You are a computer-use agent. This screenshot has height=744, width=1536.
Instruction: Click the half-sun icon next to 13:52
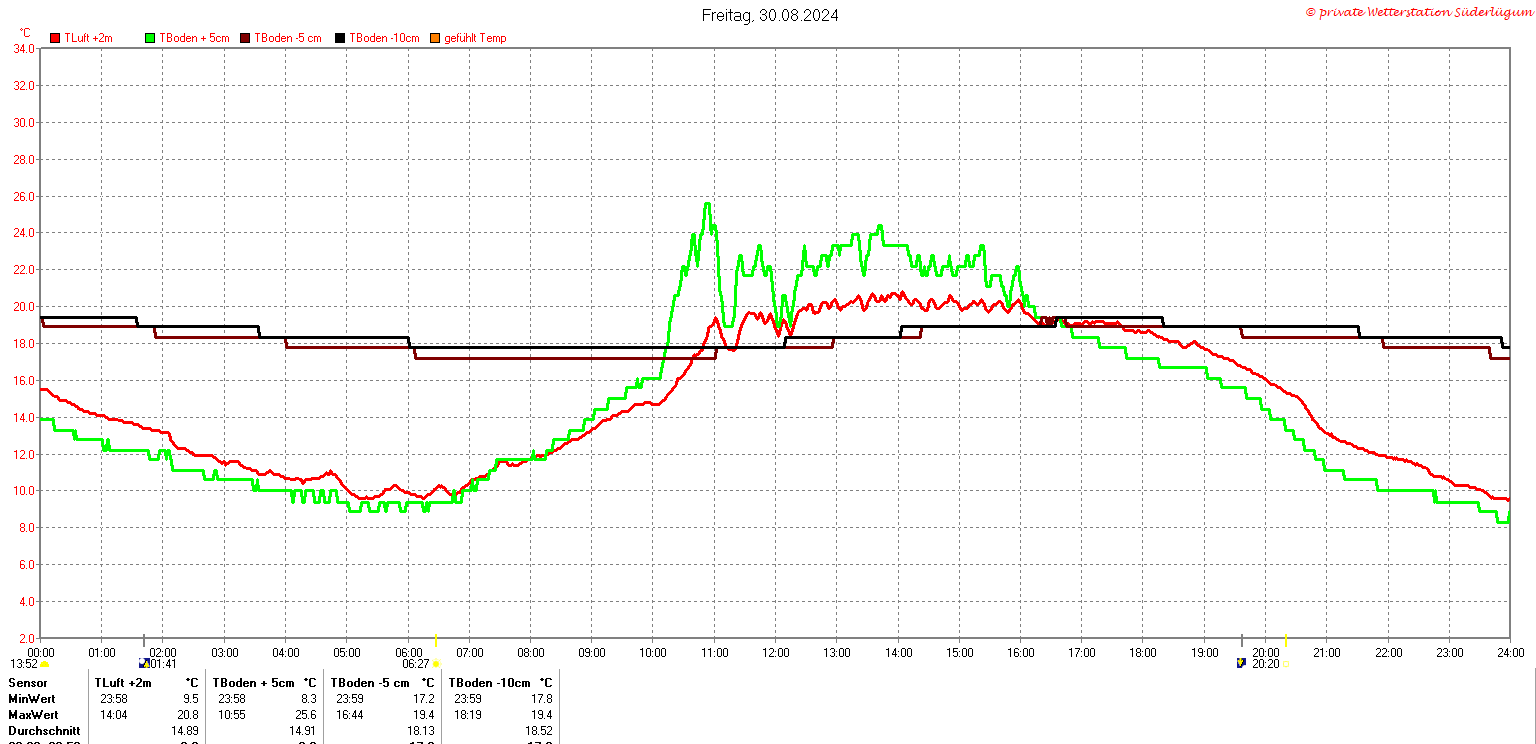44,664
